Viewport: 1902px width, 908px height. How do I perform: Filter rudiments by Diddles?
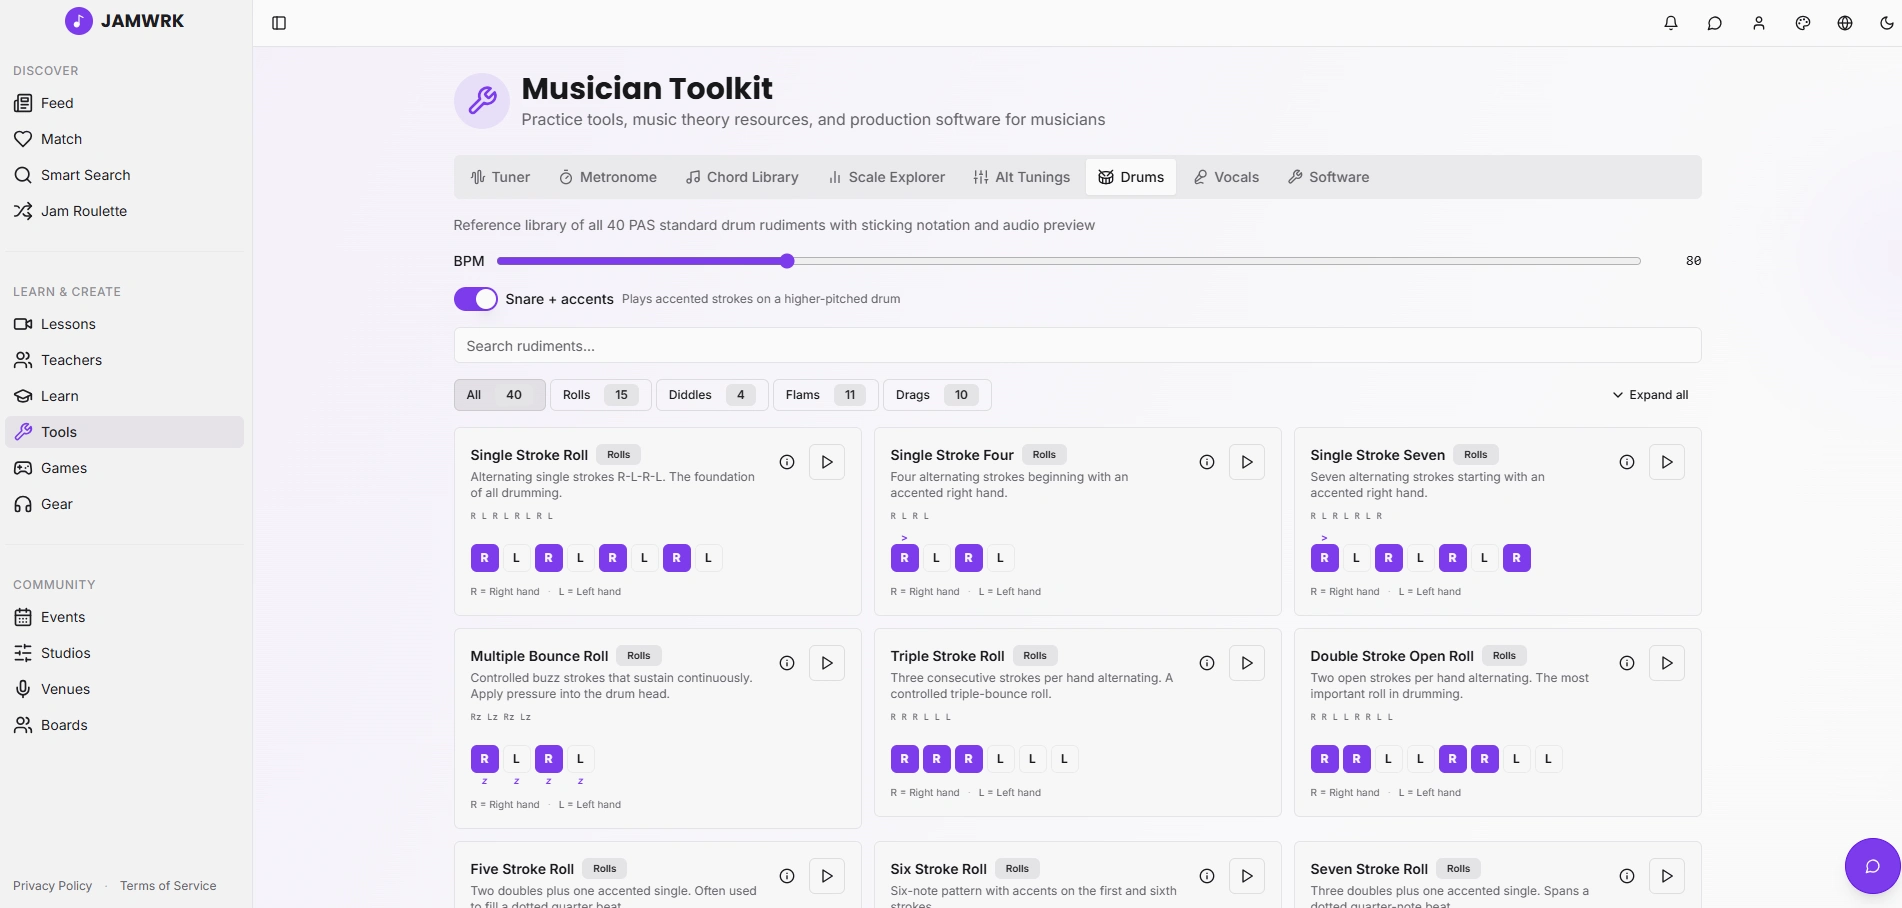712,395
